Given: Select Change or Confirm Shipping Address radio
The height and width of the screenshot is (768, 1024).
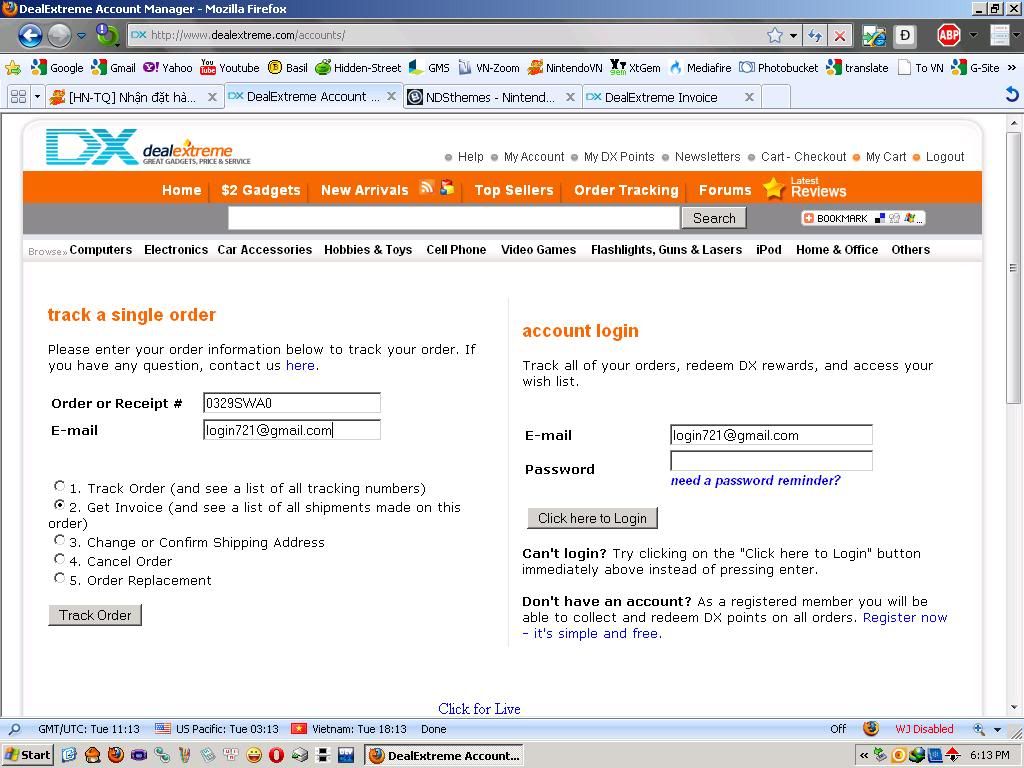Looking at the screenshot, I should click(59, 540).
